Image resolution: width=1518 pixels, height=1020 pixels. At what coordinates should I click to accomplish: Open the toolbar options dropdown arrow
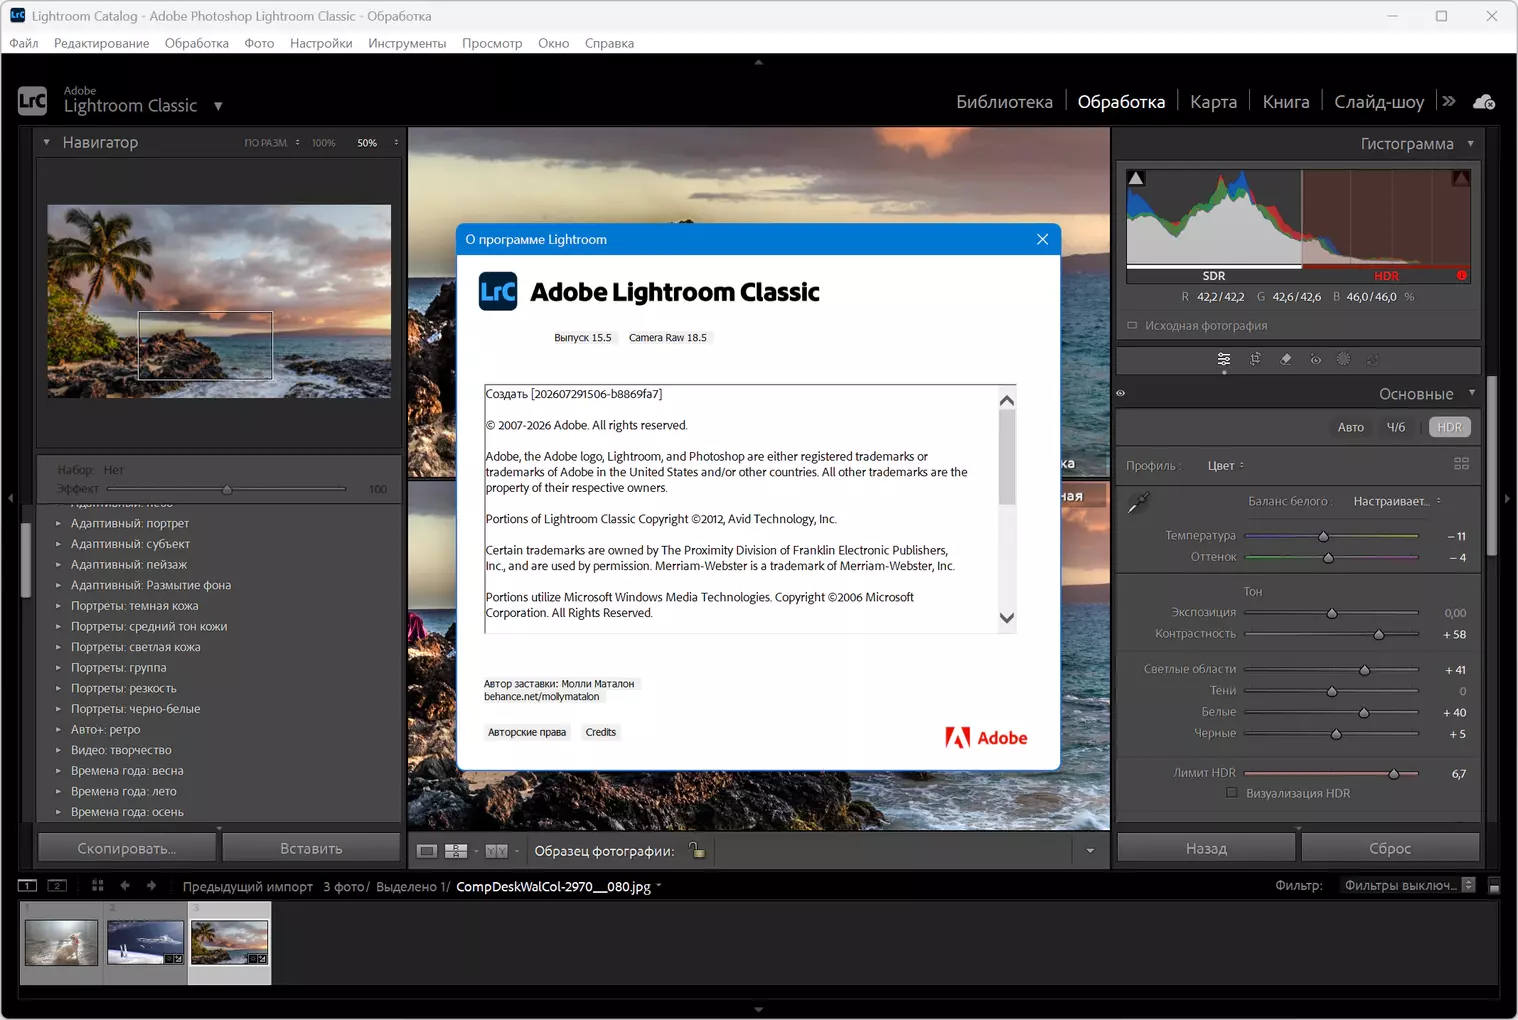(1090, 851)
